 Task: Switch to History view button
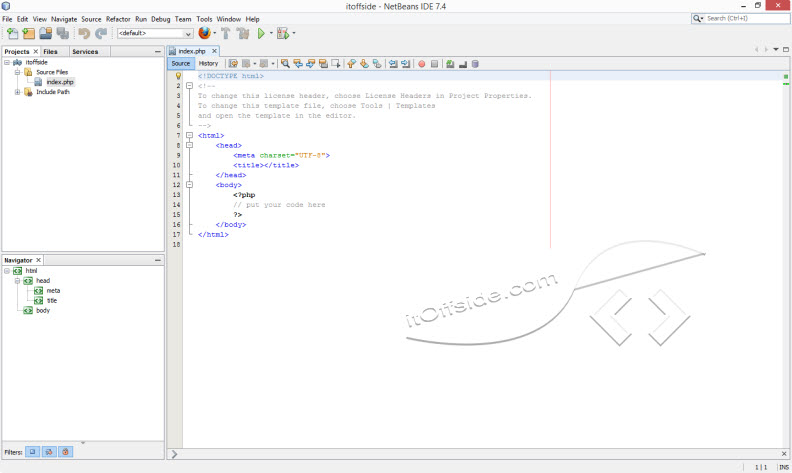(x=208, y=64)
